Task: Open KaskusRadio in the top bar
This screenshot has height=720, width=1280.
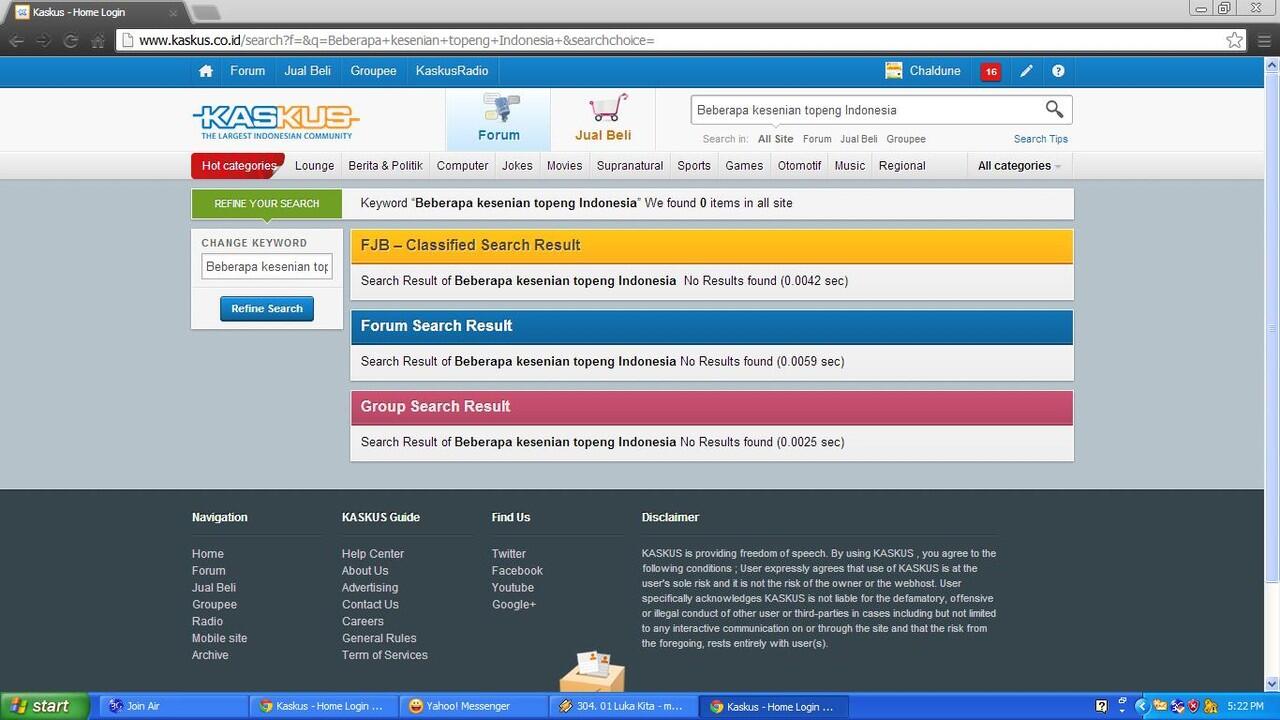Action: tap(452, 71)
